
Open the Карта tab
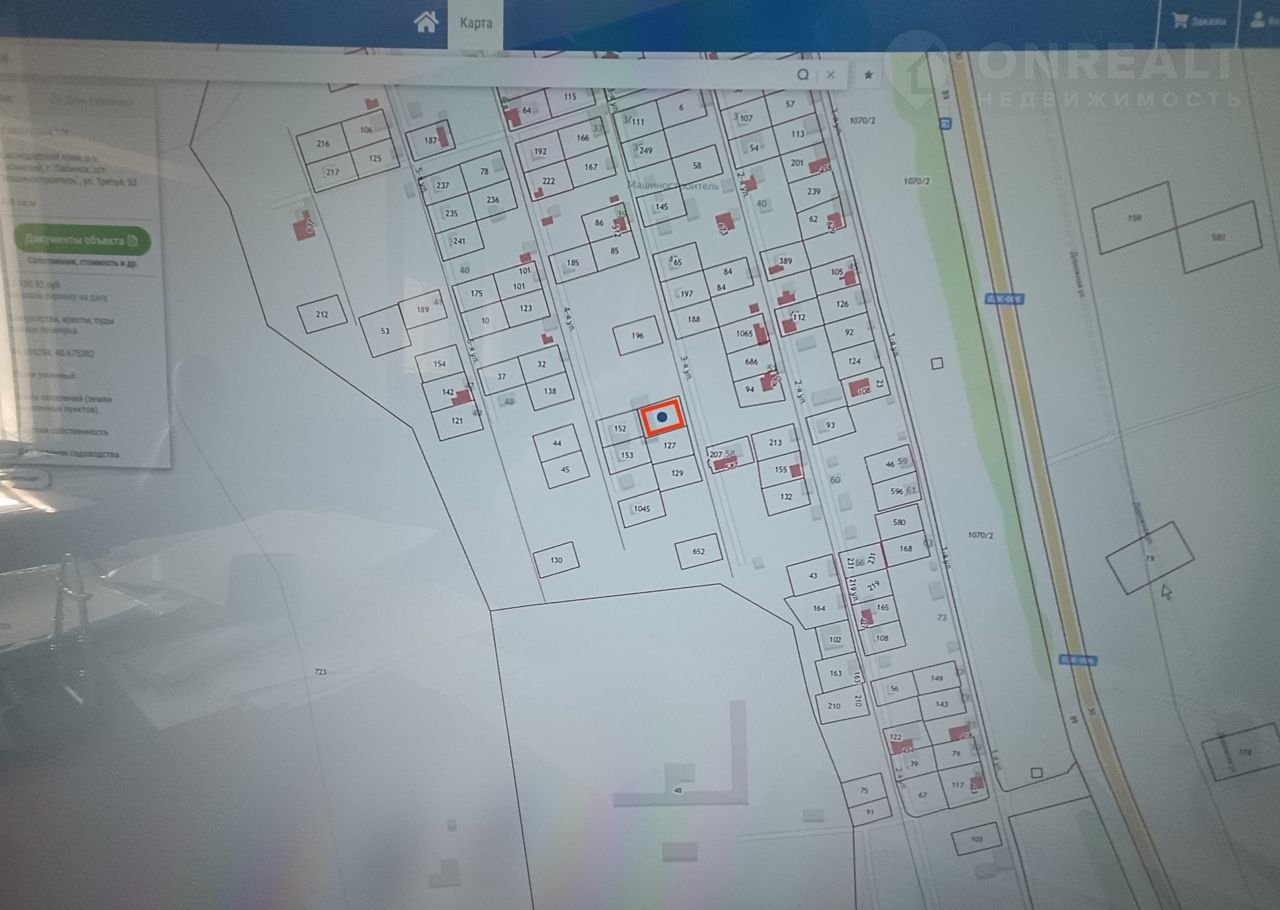click(x=475, y=23)
